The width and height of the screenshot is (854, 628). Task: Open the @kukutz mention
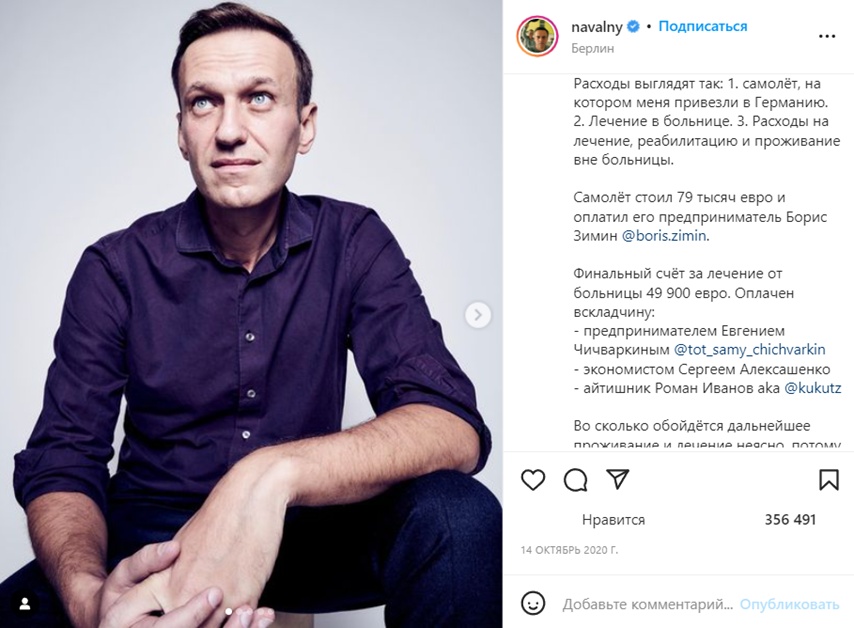tap(812, 388)
